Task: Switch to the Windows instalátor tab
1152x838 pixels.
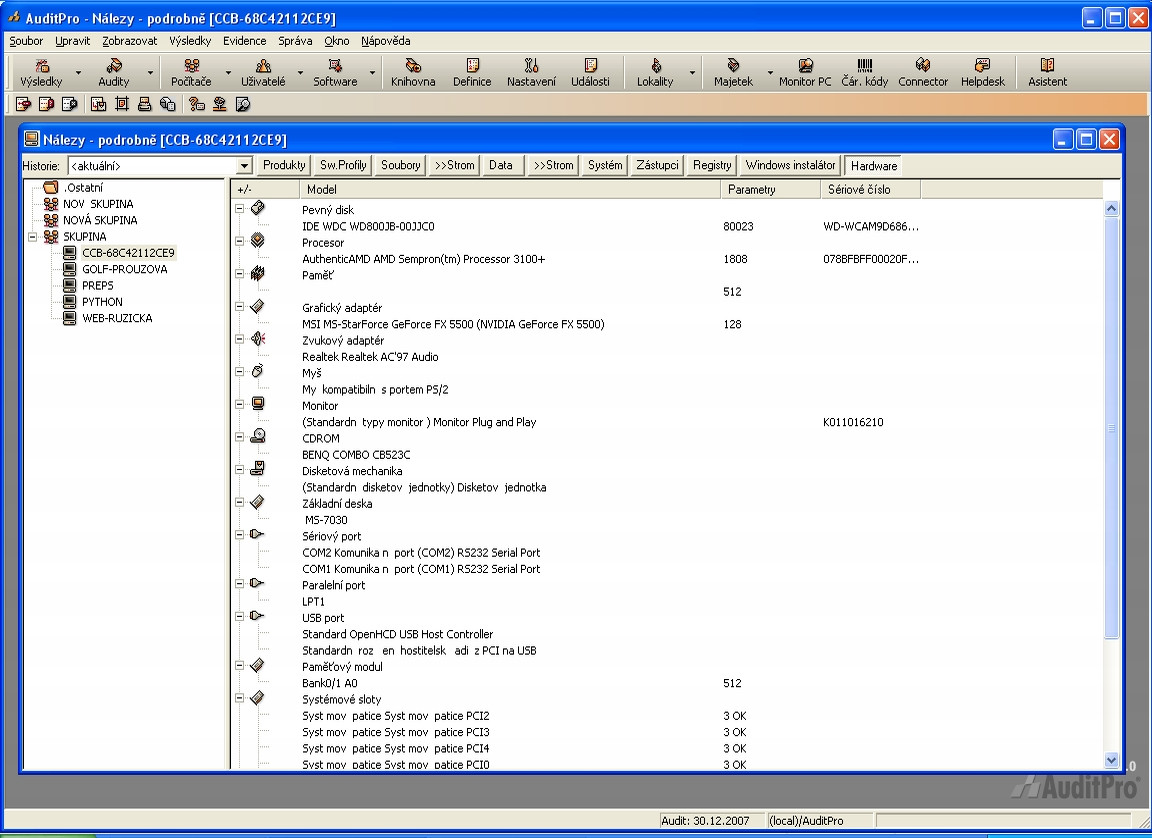Action: coord(791,165)
